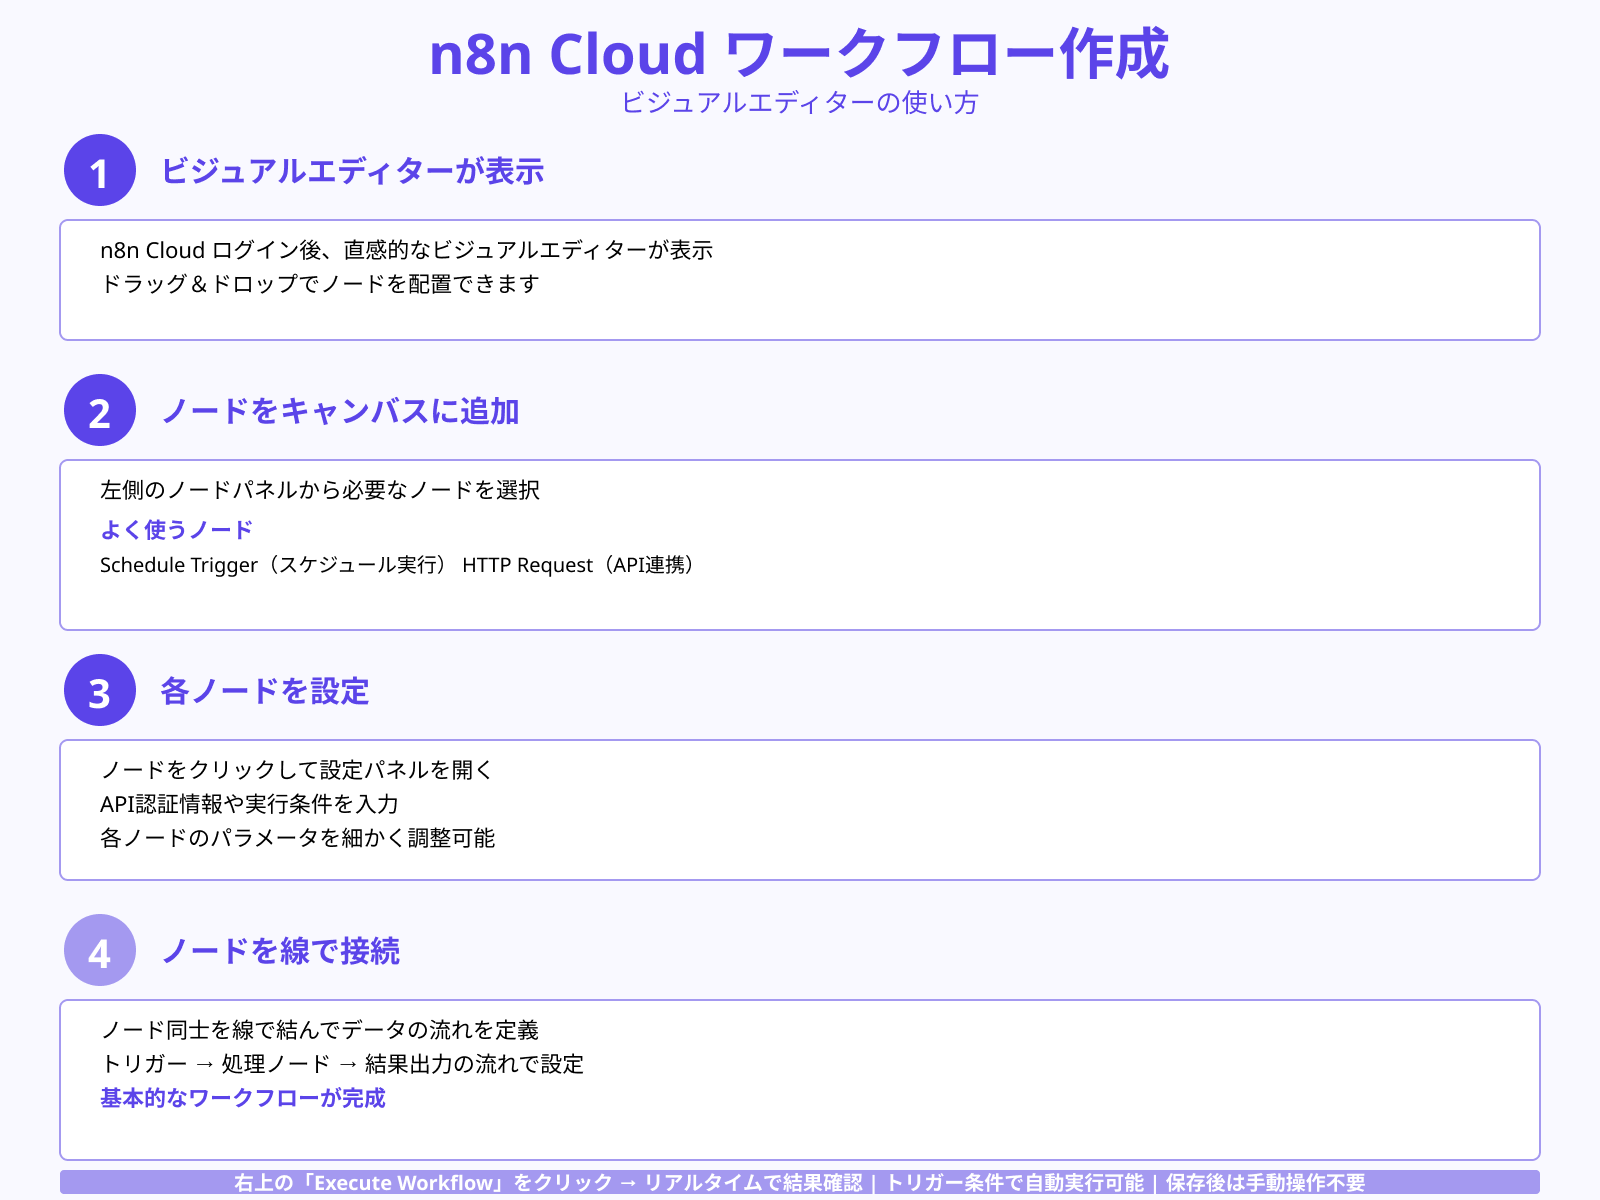The width and height of the screenshot is (1600, 1200).
Task: Click the n8n Cloud ワークフロー作成 title
Action: (800, 57)
